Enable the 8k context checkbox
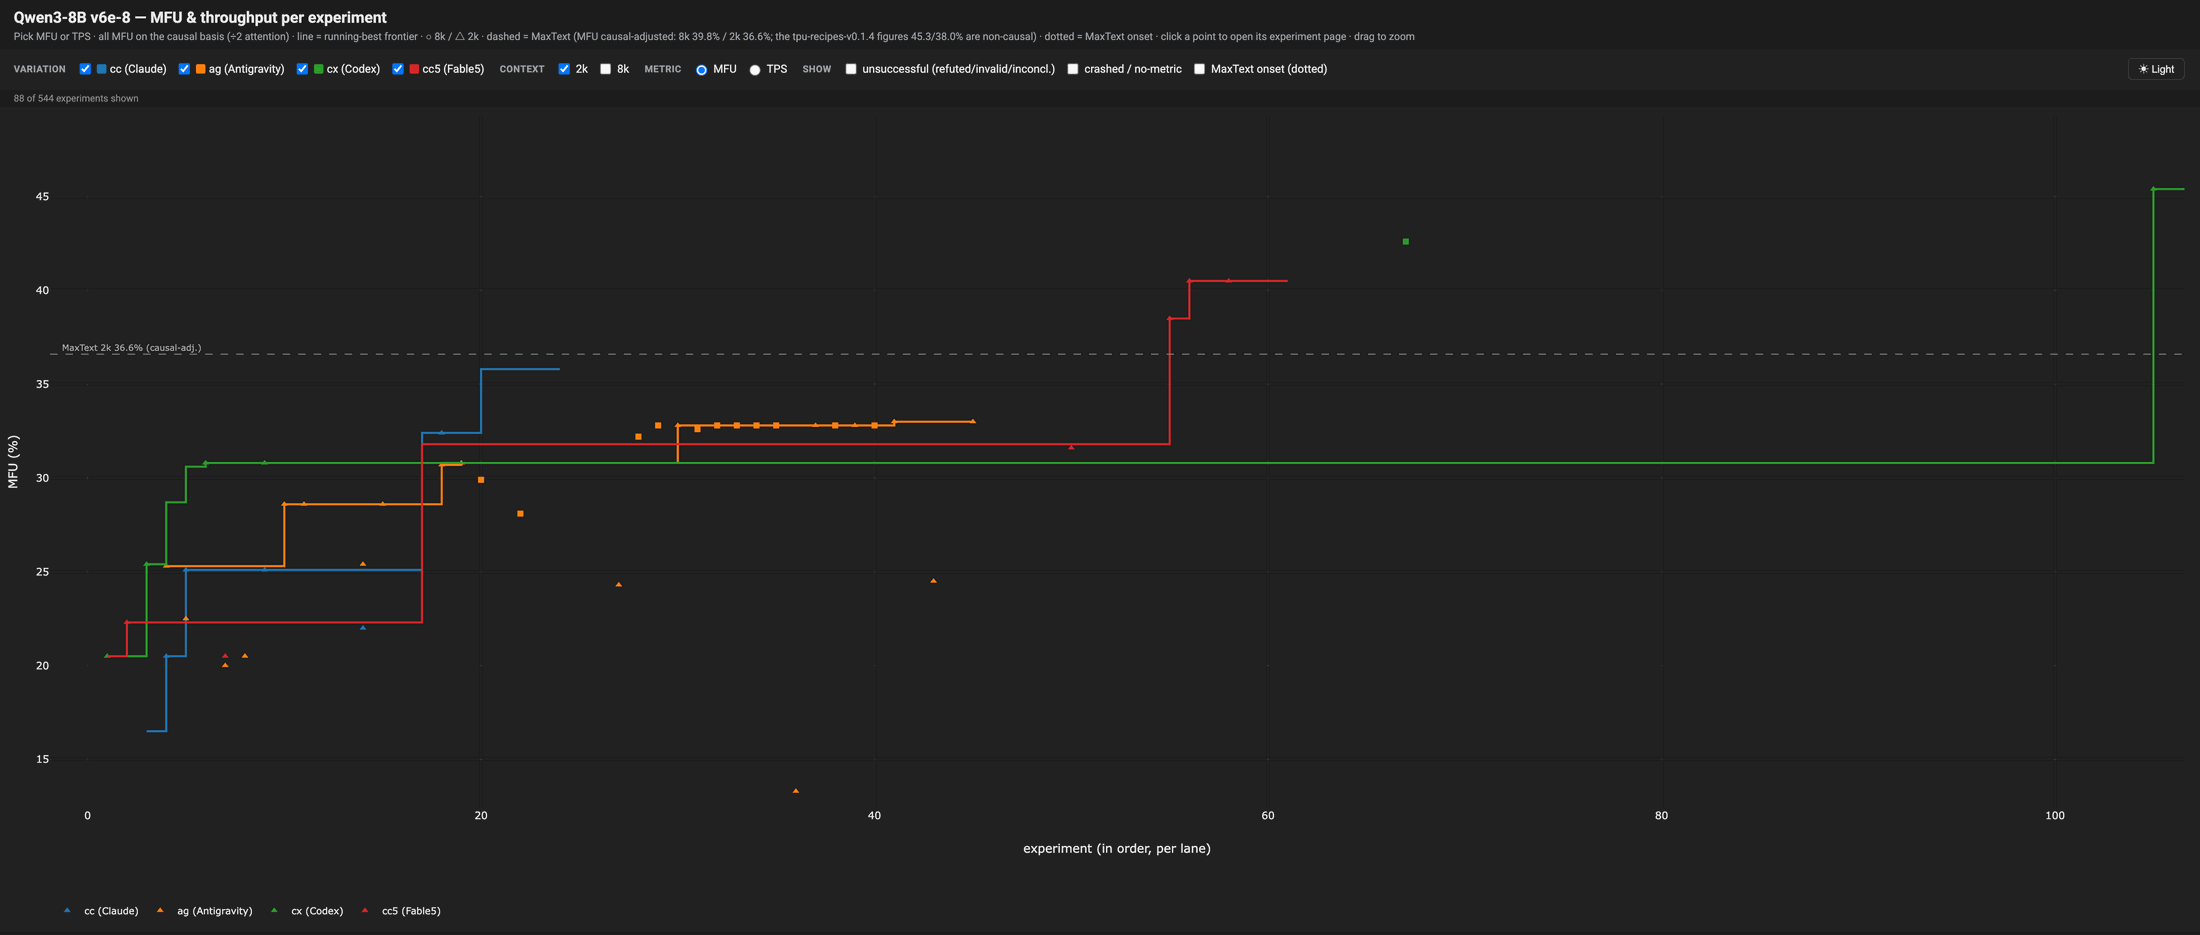This screenshot has height=935, width=2200. point(605,69)
